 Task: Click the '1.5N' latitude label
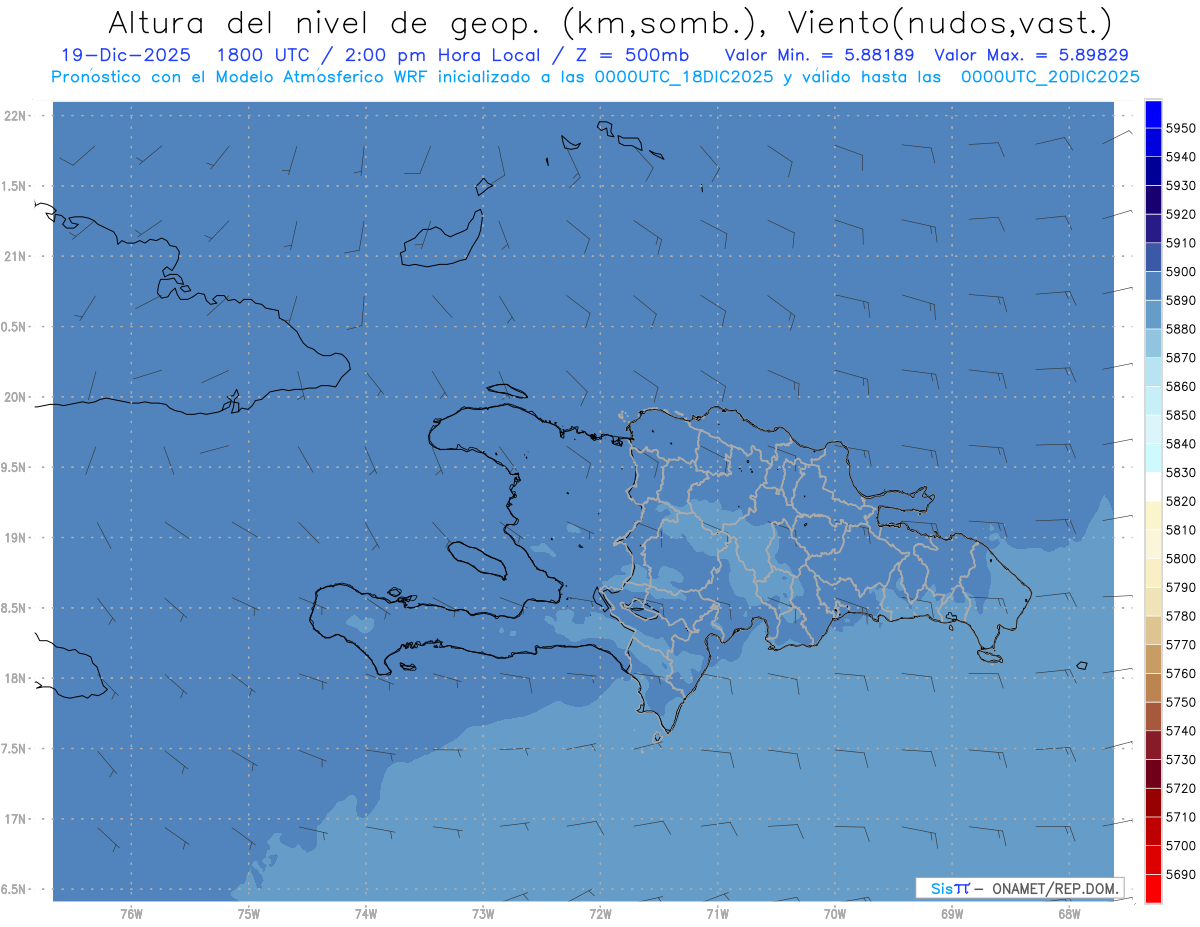pos(13,186)
